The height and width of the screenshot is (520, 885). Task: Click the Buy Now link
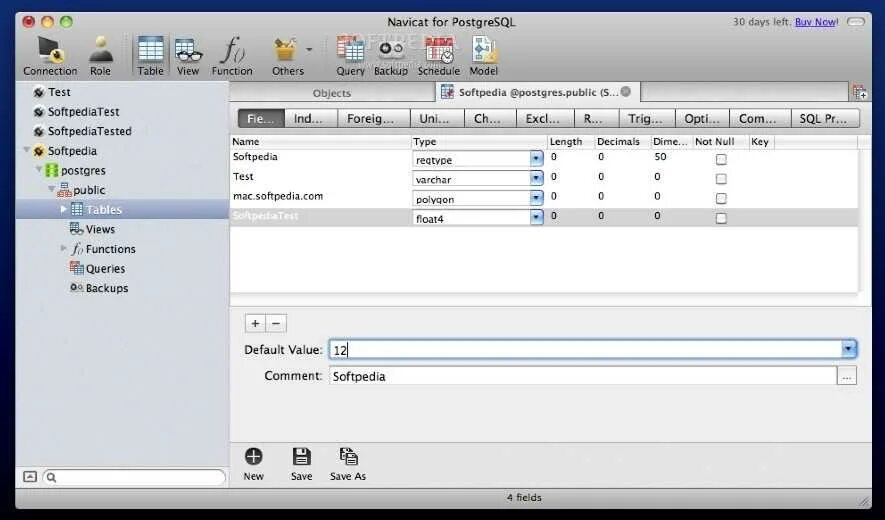(x=816, y=22)
